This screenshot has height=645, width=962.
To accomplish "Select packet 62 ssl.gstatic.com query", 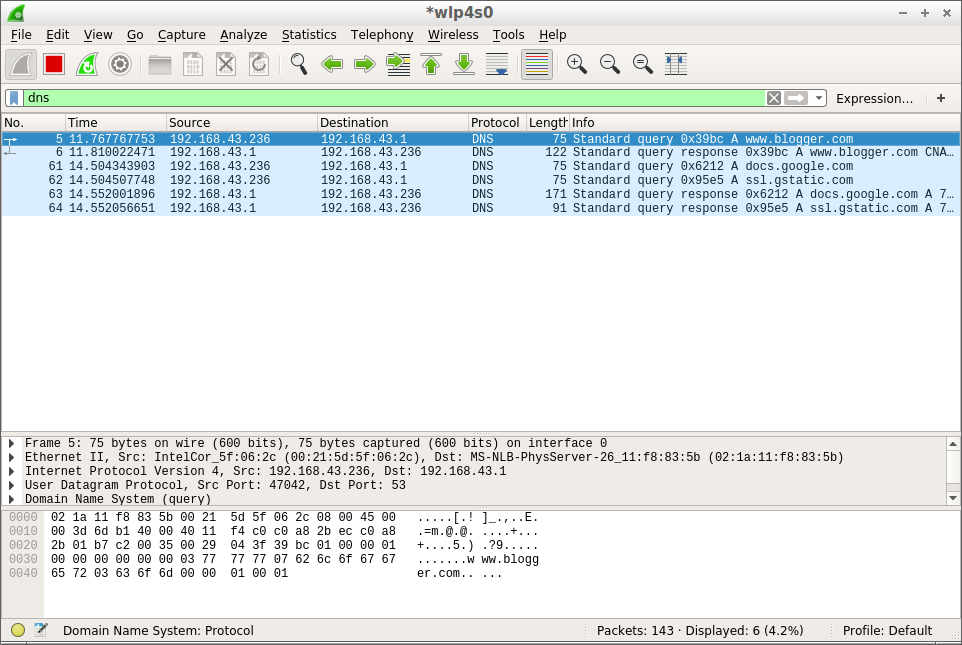I will (x=480, y=180).
